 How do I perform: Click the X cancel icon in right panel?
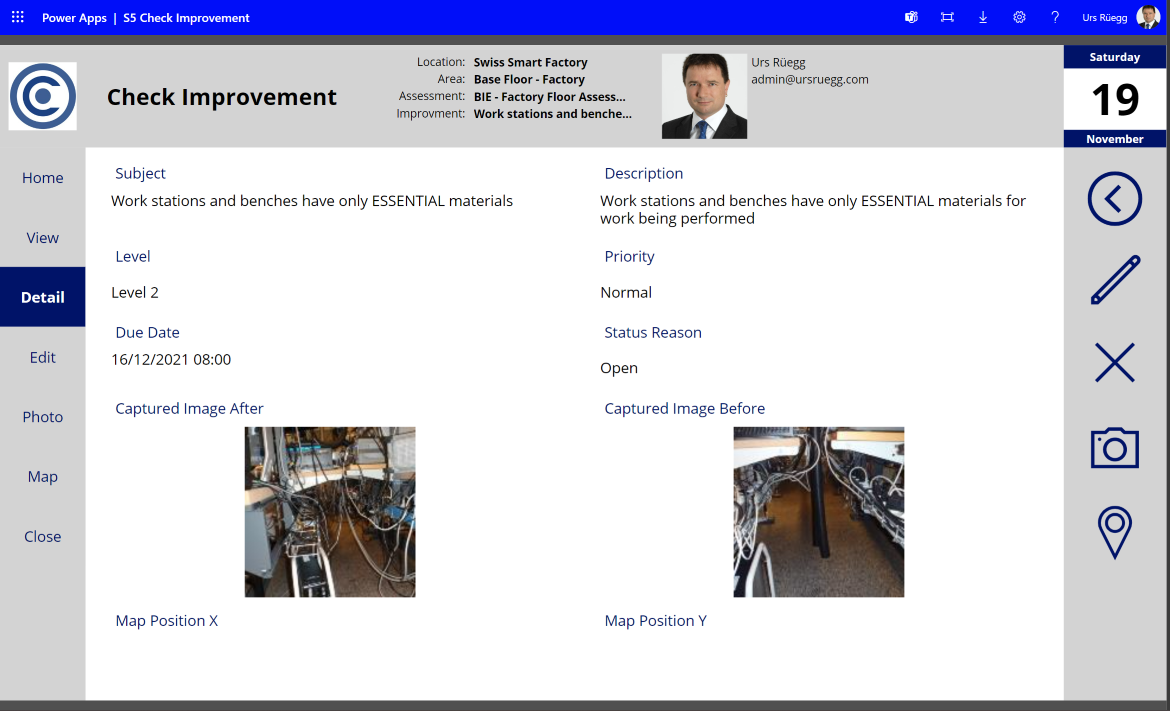coord(1115,363)
